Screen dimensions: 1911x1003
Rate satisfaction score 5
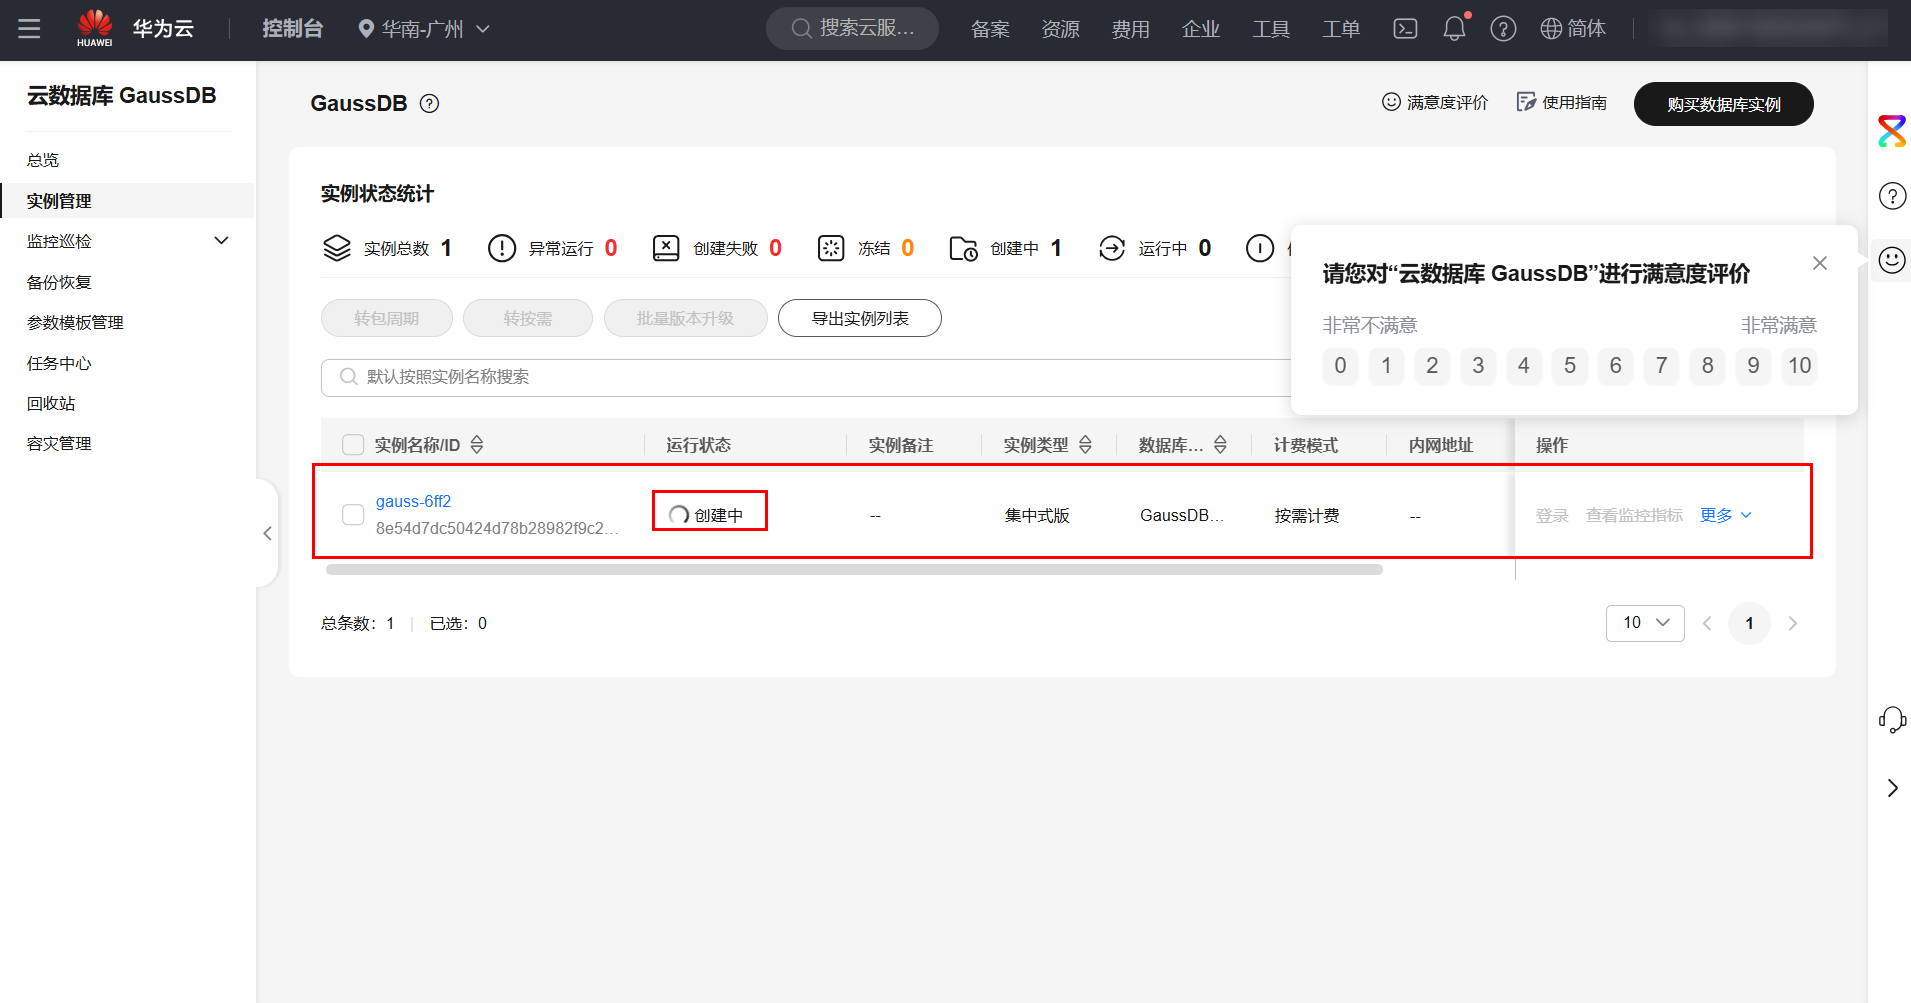(1570, 366)
